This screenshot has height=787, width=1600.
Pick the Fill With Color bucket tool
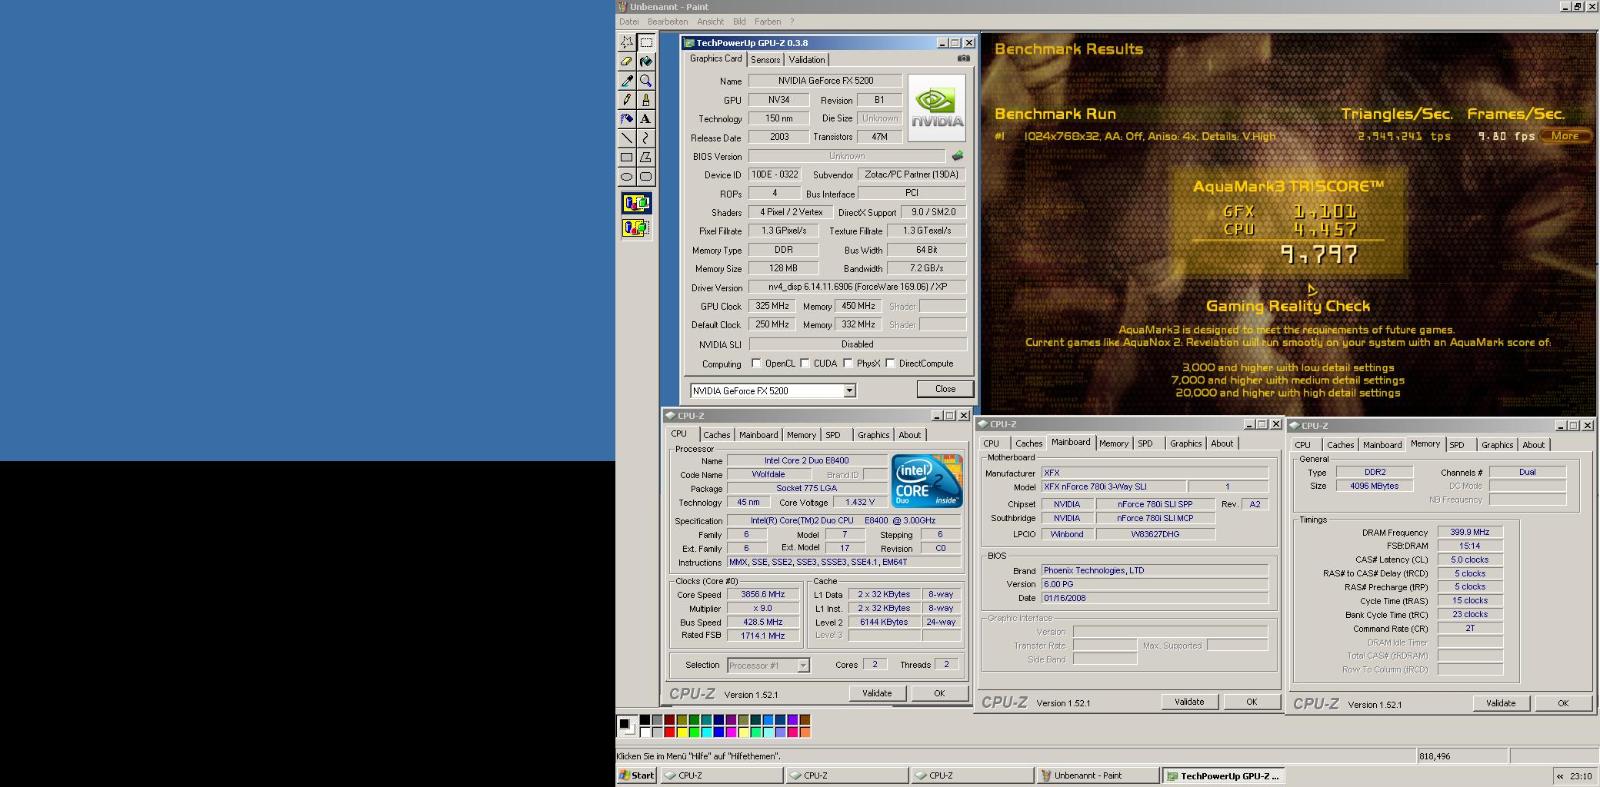pyautogui.click(x=646, y=61)
